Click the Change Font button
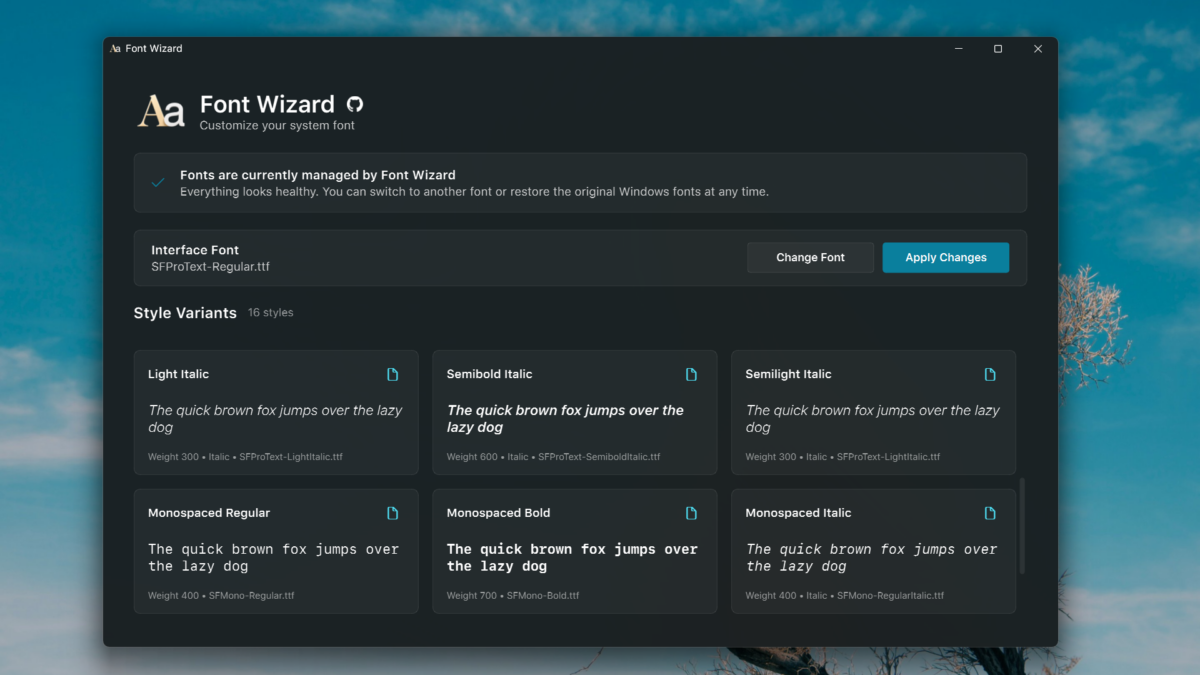Image resolution: width=1200 pixels, height=675 pixels. 810,257
